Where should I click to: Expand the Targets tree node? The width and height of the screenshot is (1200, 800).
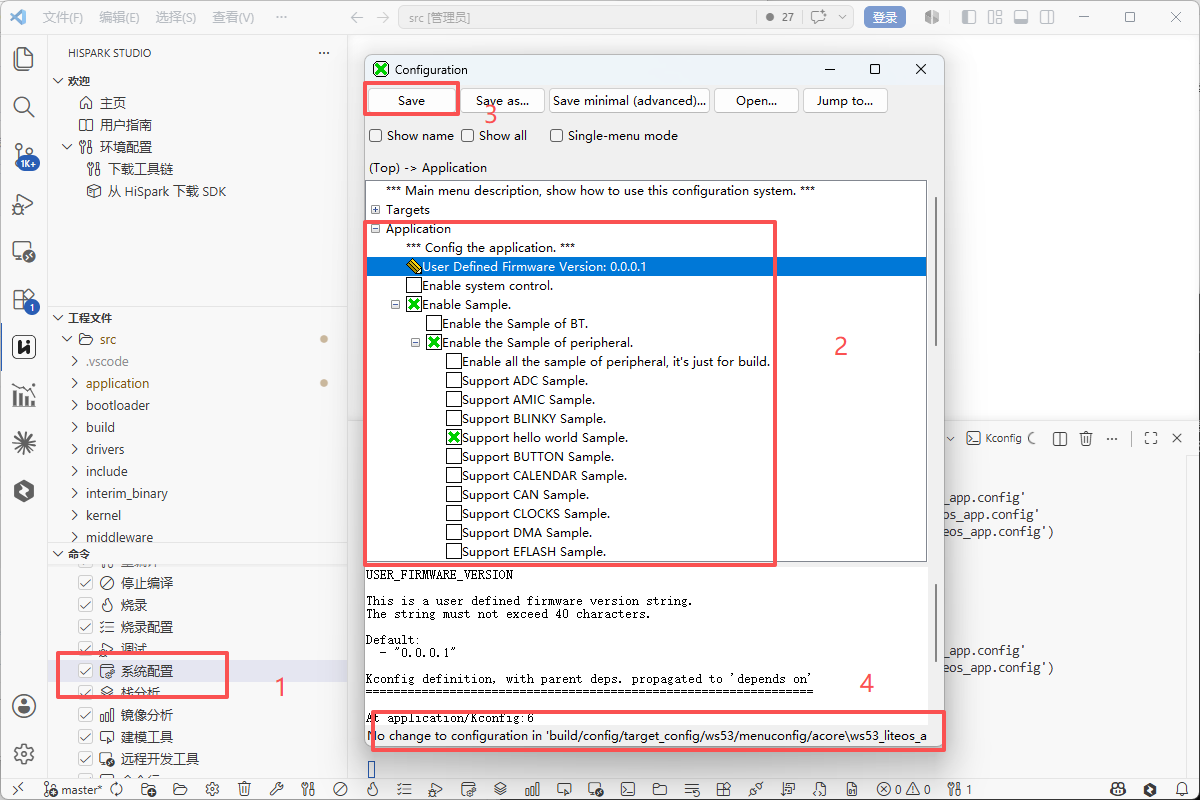[375, 210]
